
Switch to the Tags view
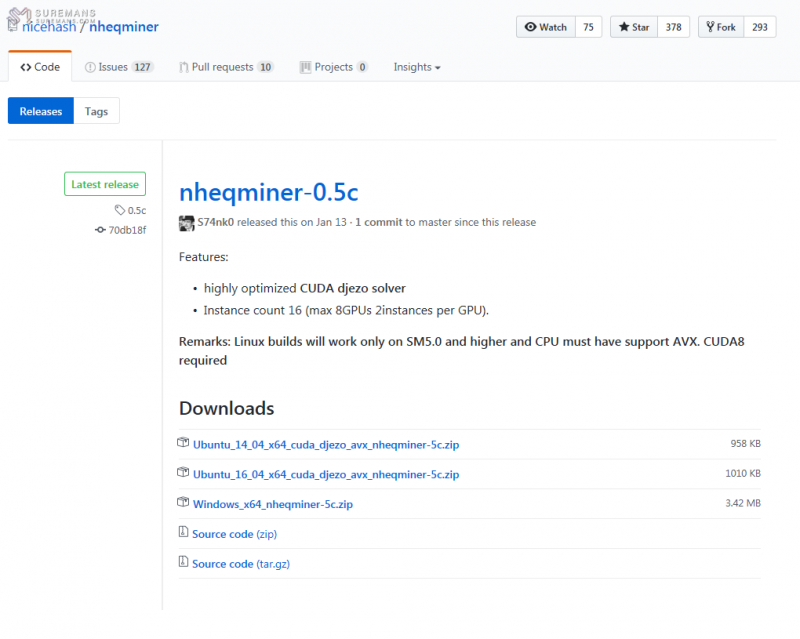[x=96, y=111]
